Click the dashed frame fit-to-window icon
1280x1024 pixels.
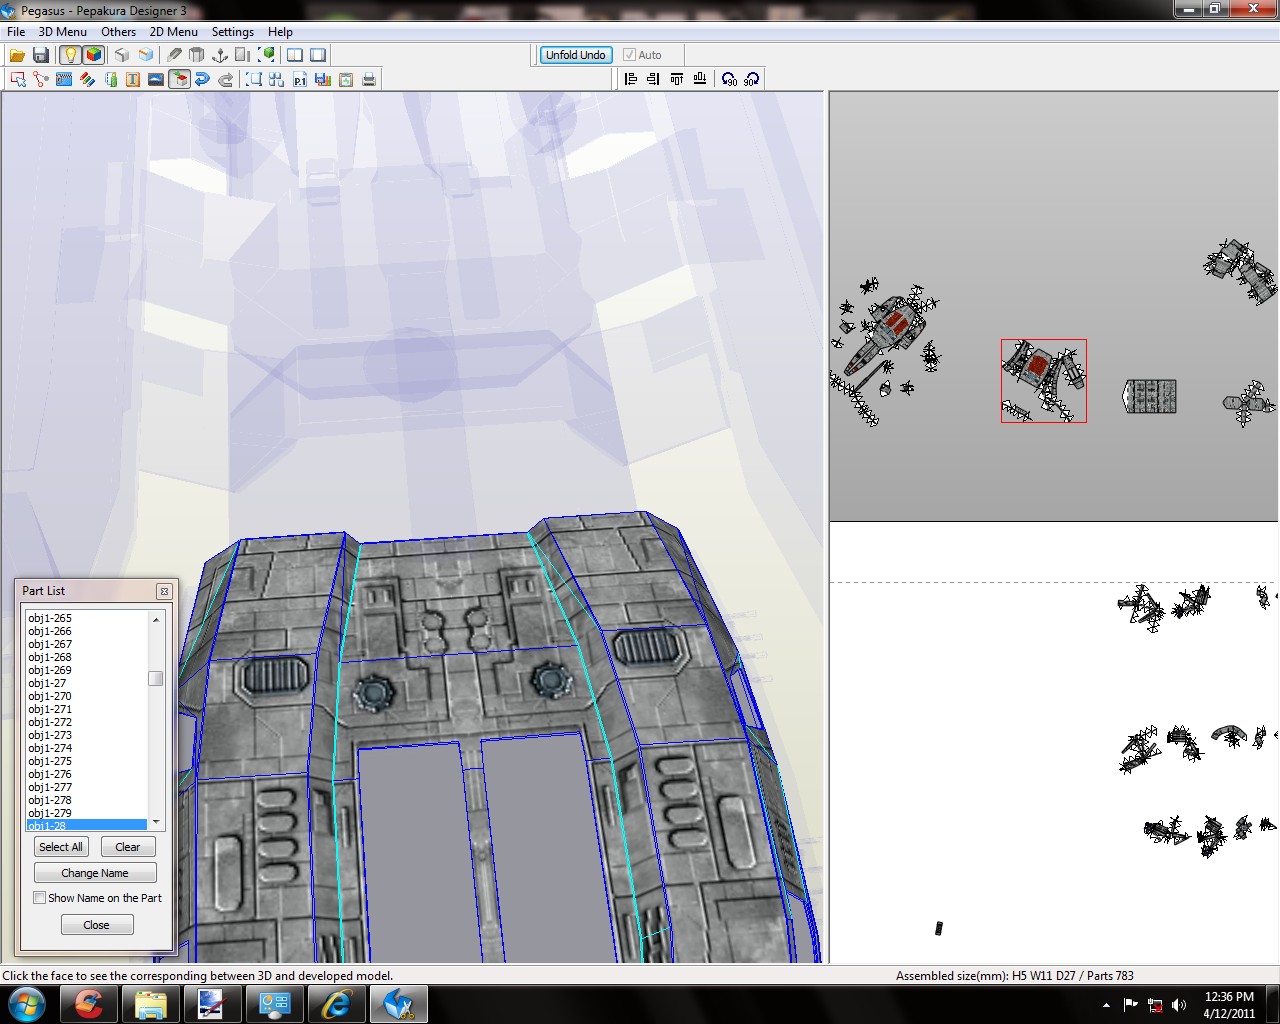pos(254,79)
